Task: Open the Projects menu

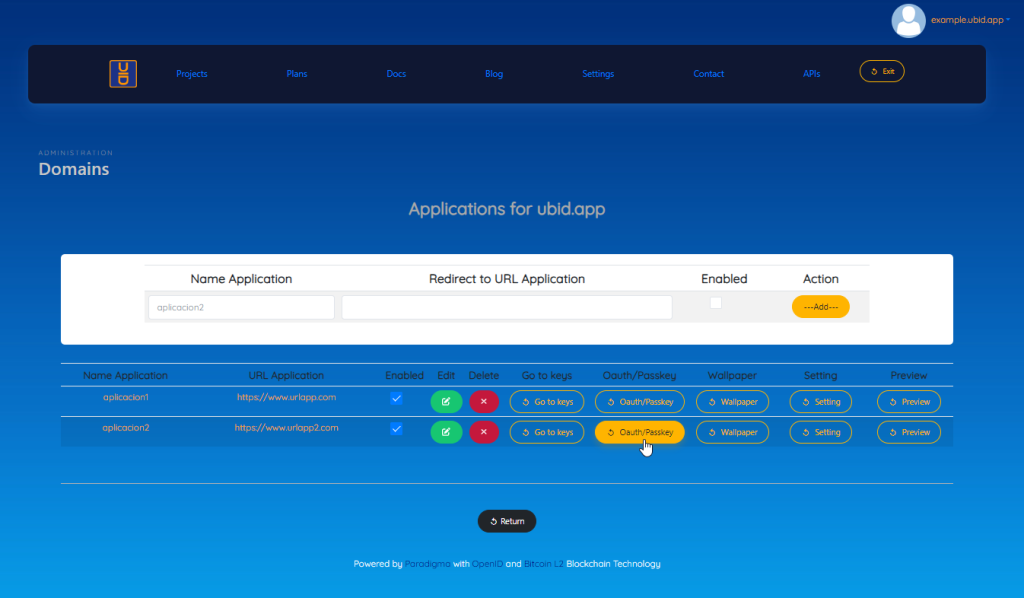Action: 191,74
